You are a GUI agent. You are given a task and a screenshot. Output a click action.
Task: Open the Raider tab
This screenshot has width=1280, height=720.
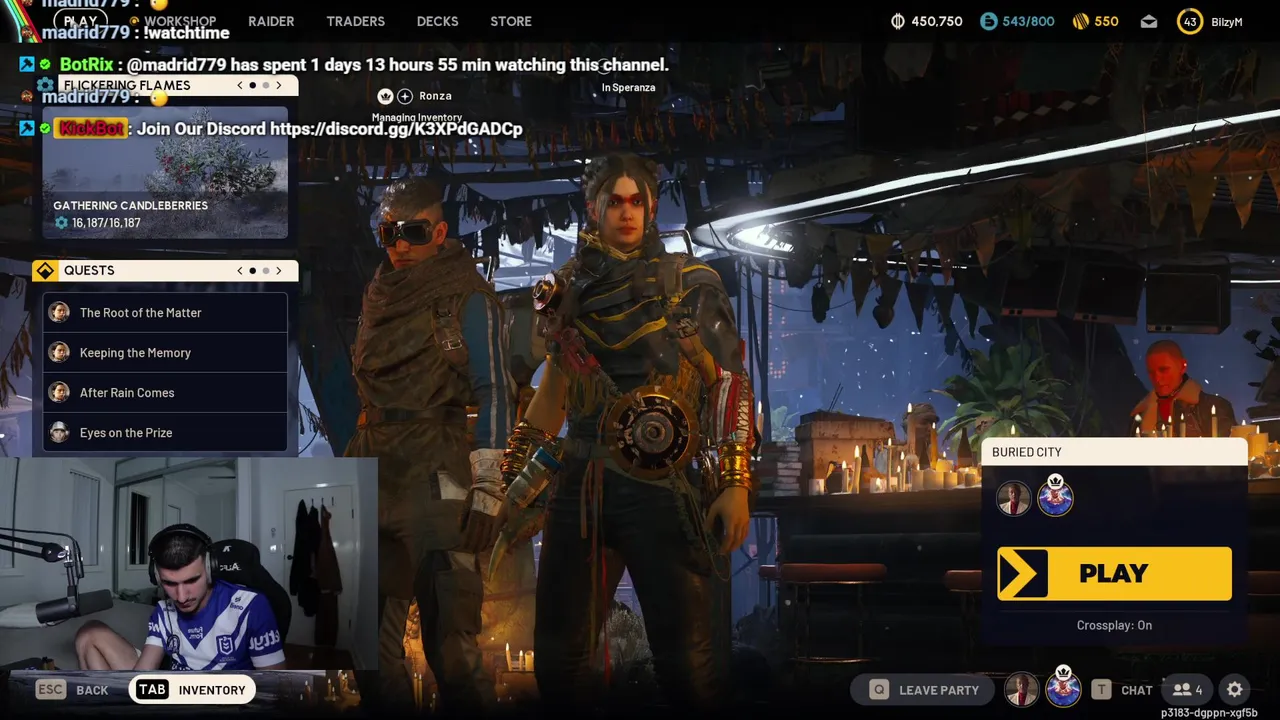point(271,21)
